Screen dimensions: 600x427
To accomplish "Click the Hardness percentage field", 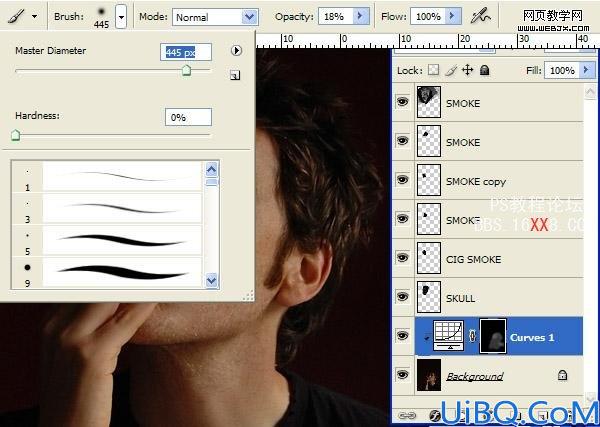I will (188, 117).
